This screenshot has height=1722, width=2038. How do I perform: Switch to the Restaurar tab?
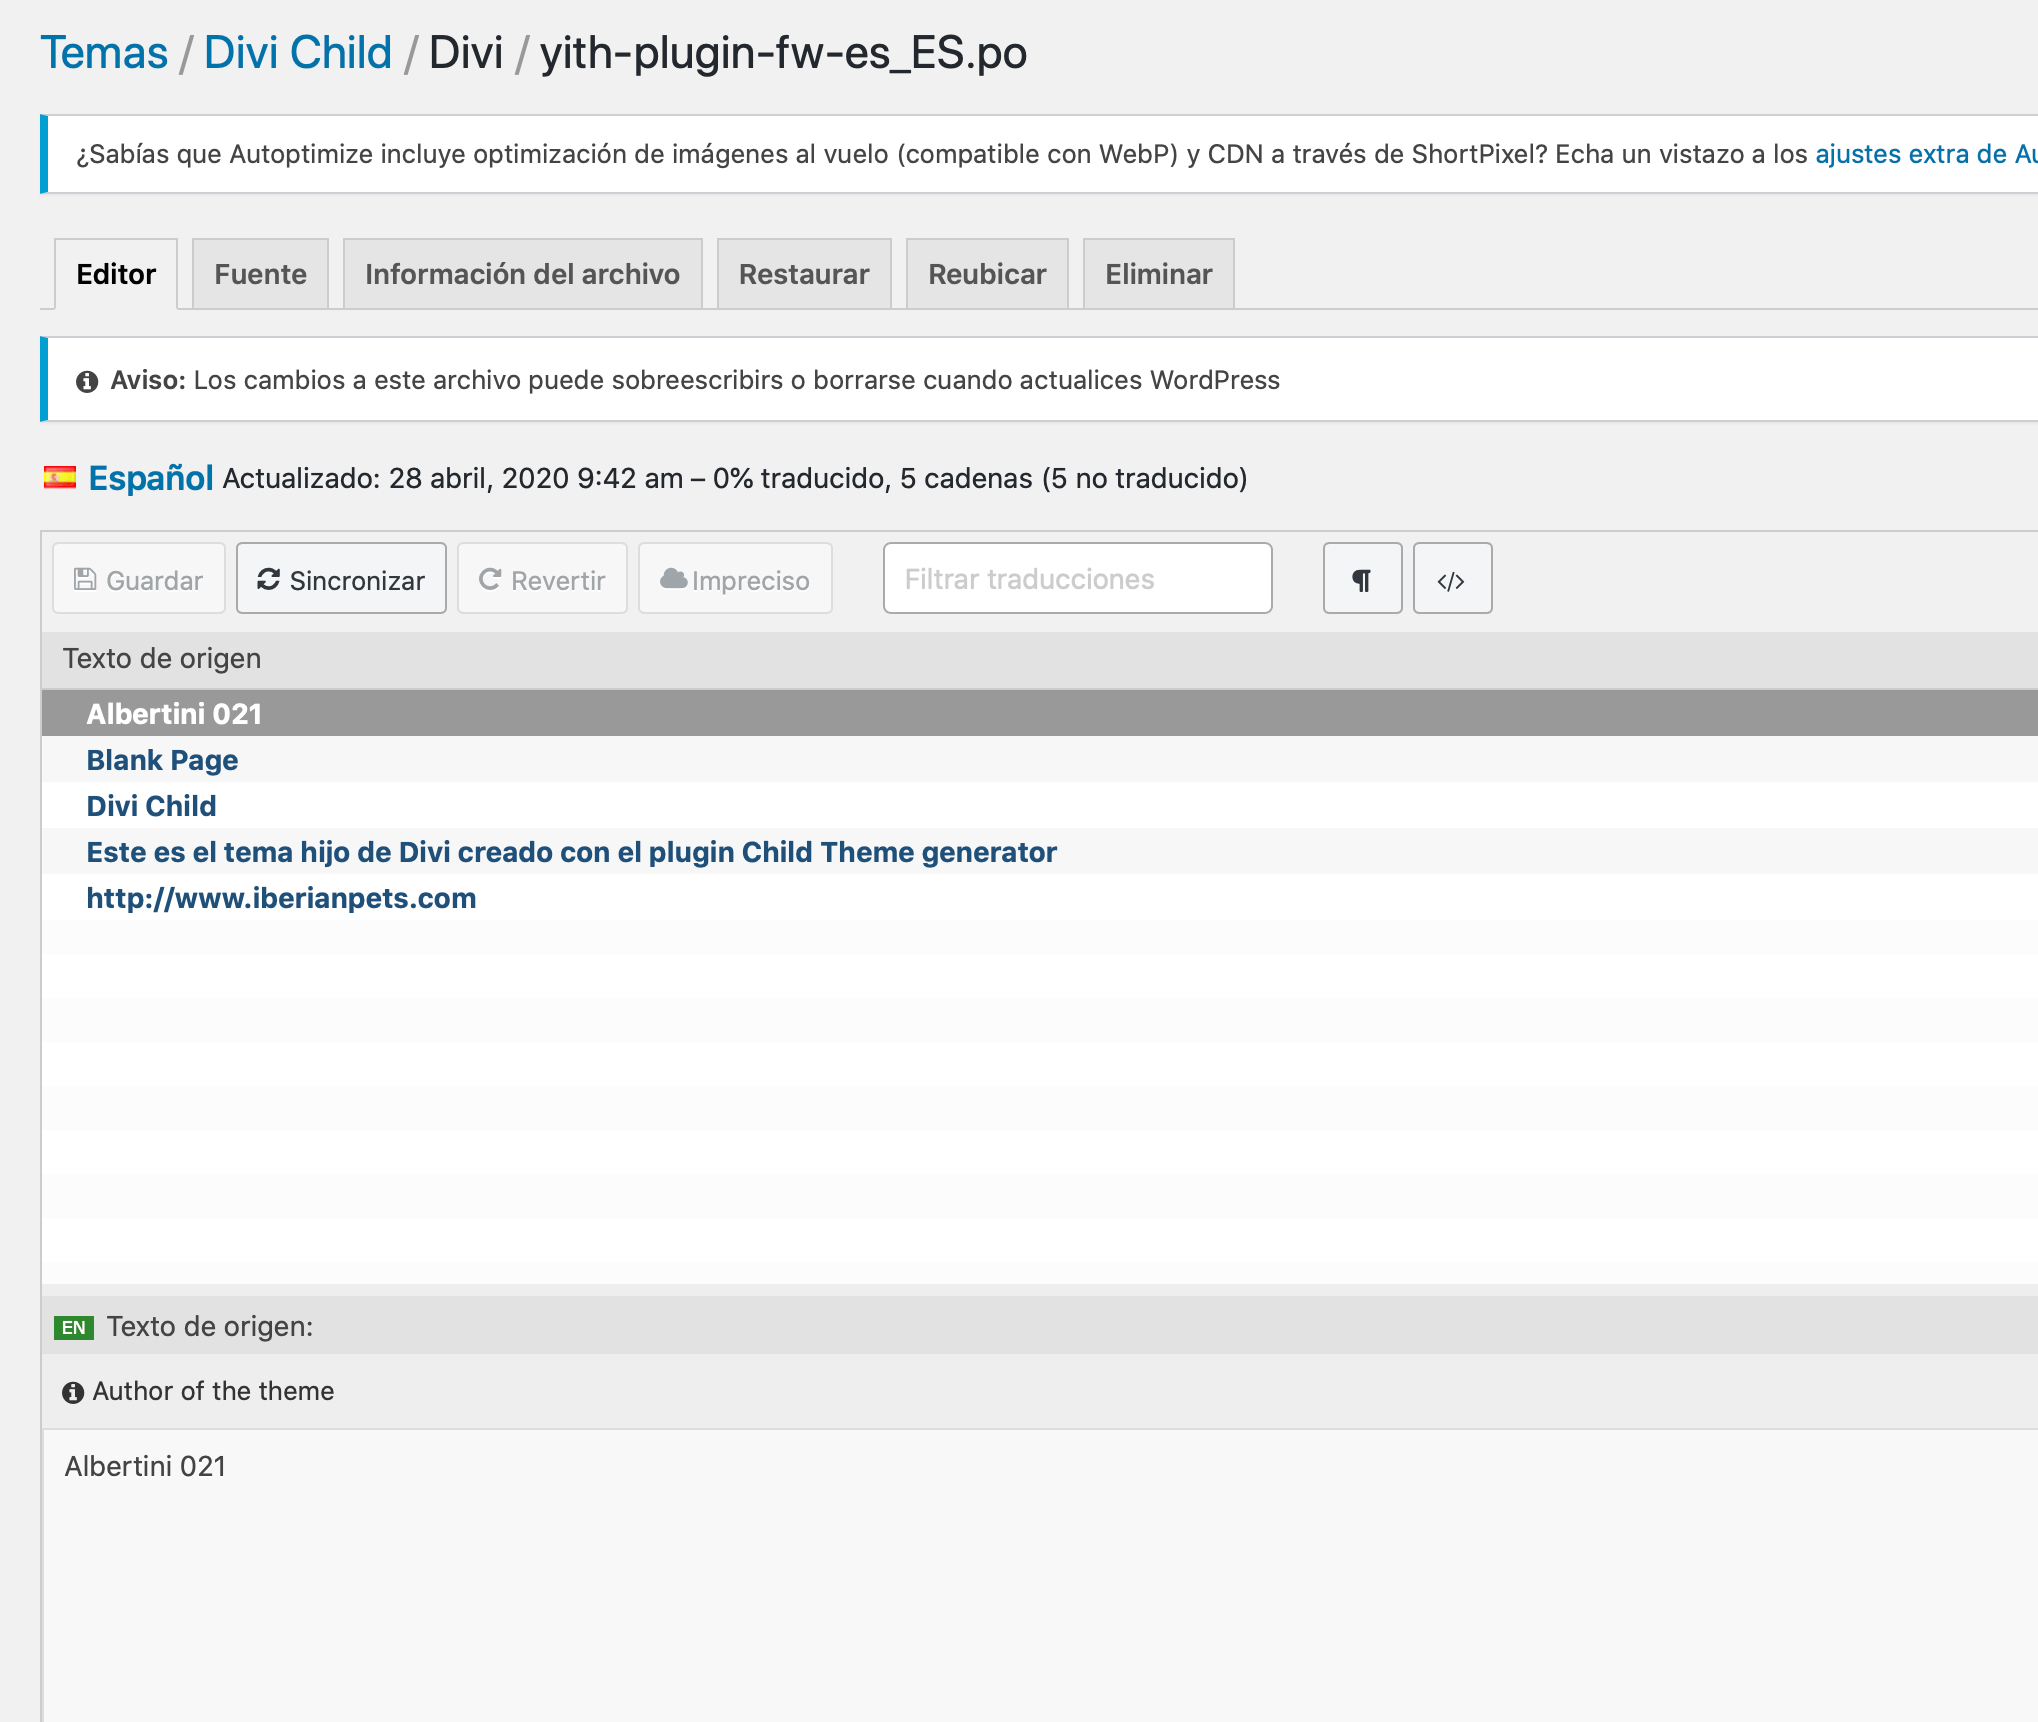pyautogui.click(x=804, y=274)
